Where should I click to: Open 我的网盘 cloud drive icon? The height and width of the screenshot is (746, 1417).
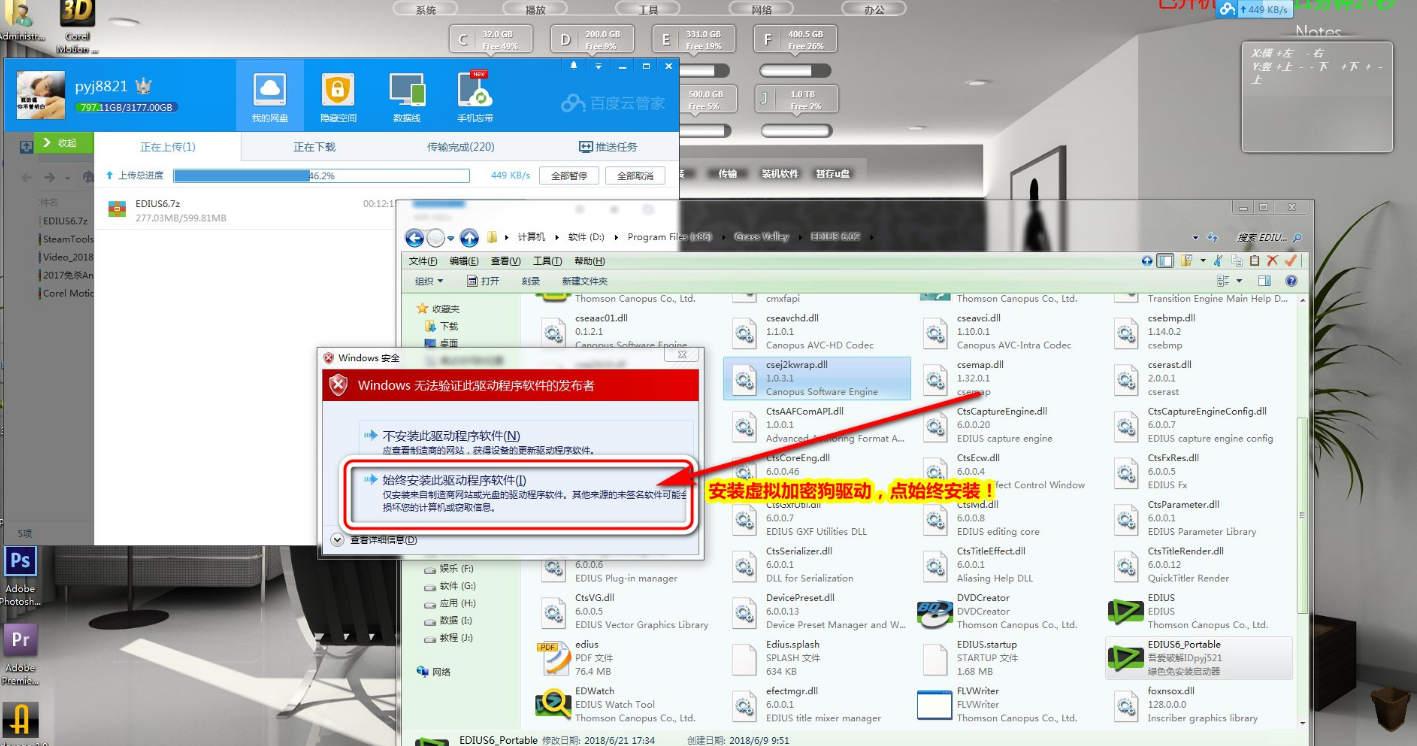pyautogui.click(x=270, y=97)
